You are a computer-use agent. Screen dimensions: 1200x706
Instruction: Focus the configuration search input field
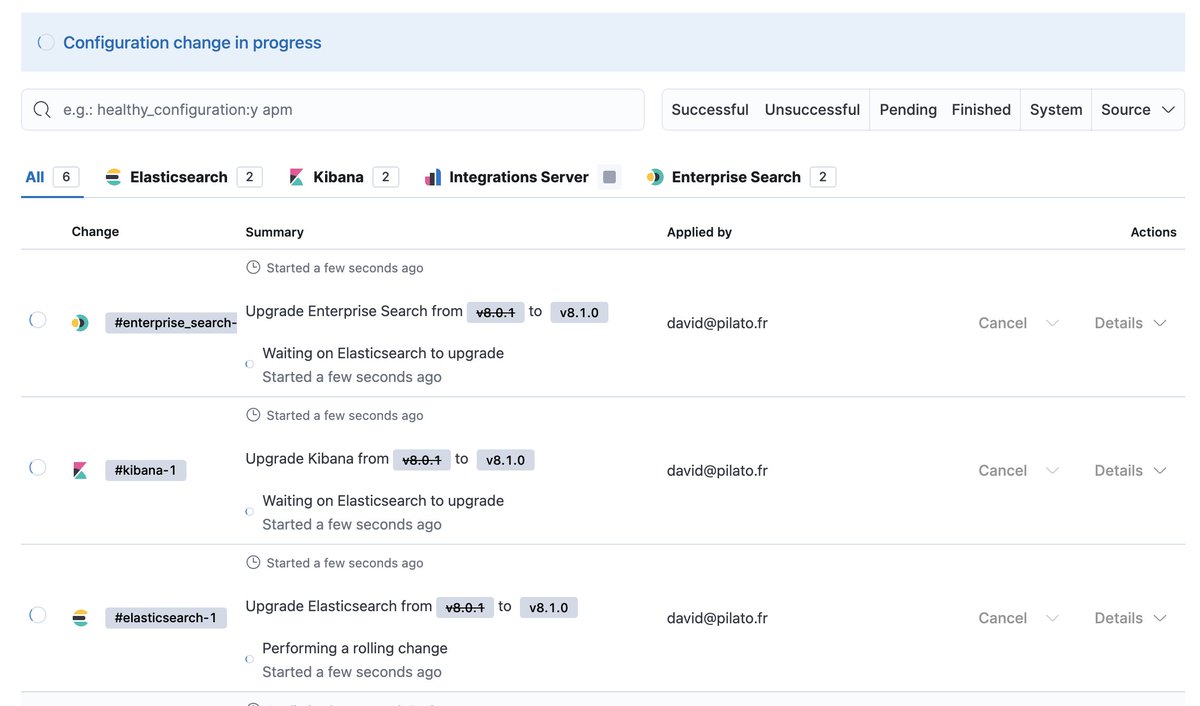click(333, 110)
